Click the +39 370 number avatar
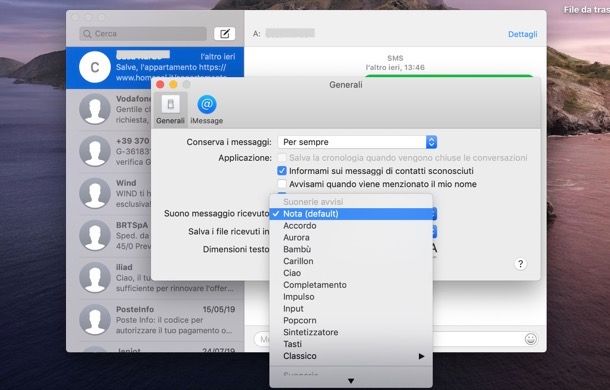Viewport: 610px width, 390px height. [95, 151]
